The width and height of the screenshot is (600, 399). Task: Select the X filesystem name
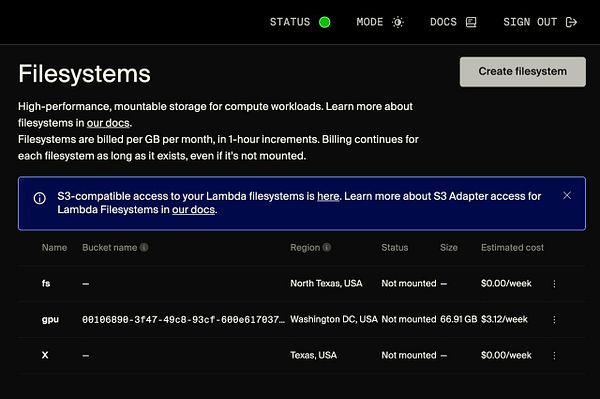coord(45,355)
